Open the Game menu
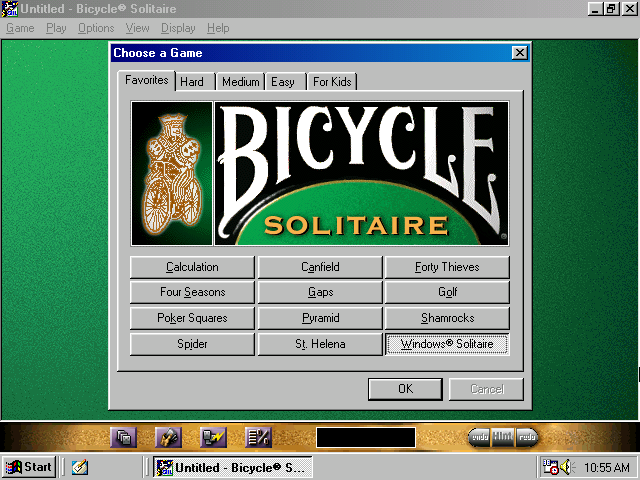This screenshot has height=480, width=640. click(20, 28)
